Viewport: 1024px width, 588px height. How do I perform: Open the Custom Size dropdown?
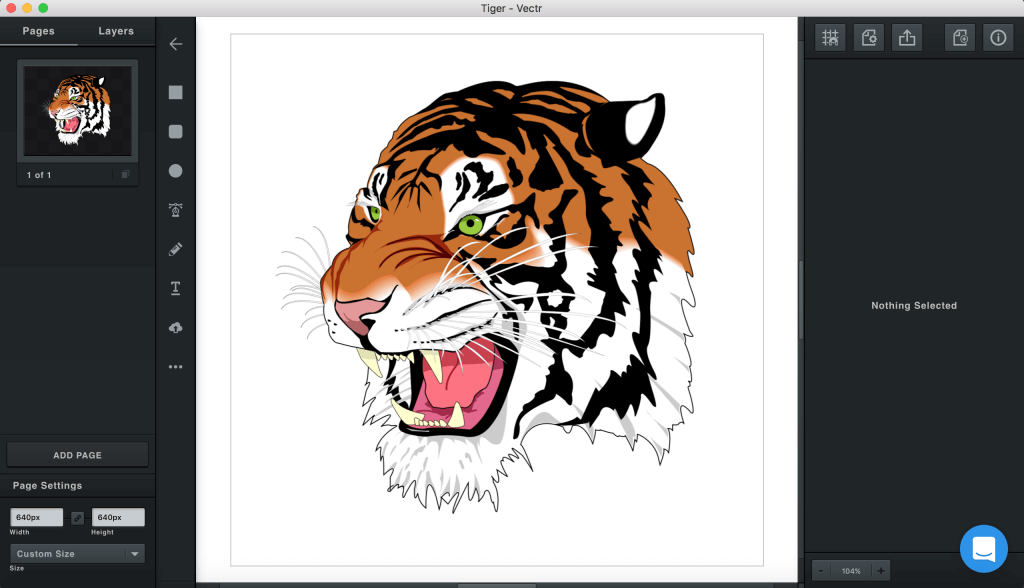(x=77, y=553)
